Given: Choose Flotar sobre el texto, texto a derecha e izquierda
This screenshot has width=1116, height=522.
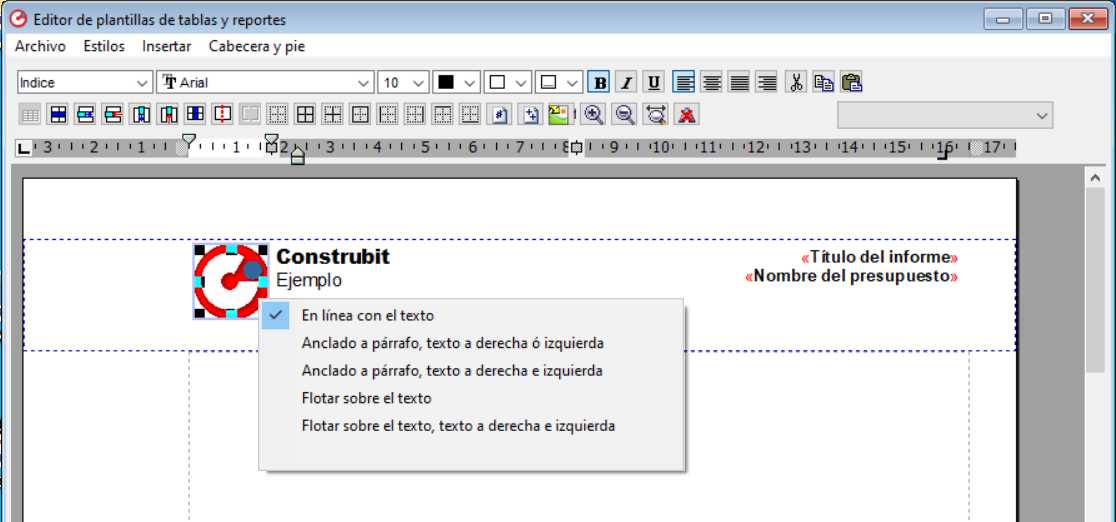Looking at the screenshot, I should [x=471, y=427].
